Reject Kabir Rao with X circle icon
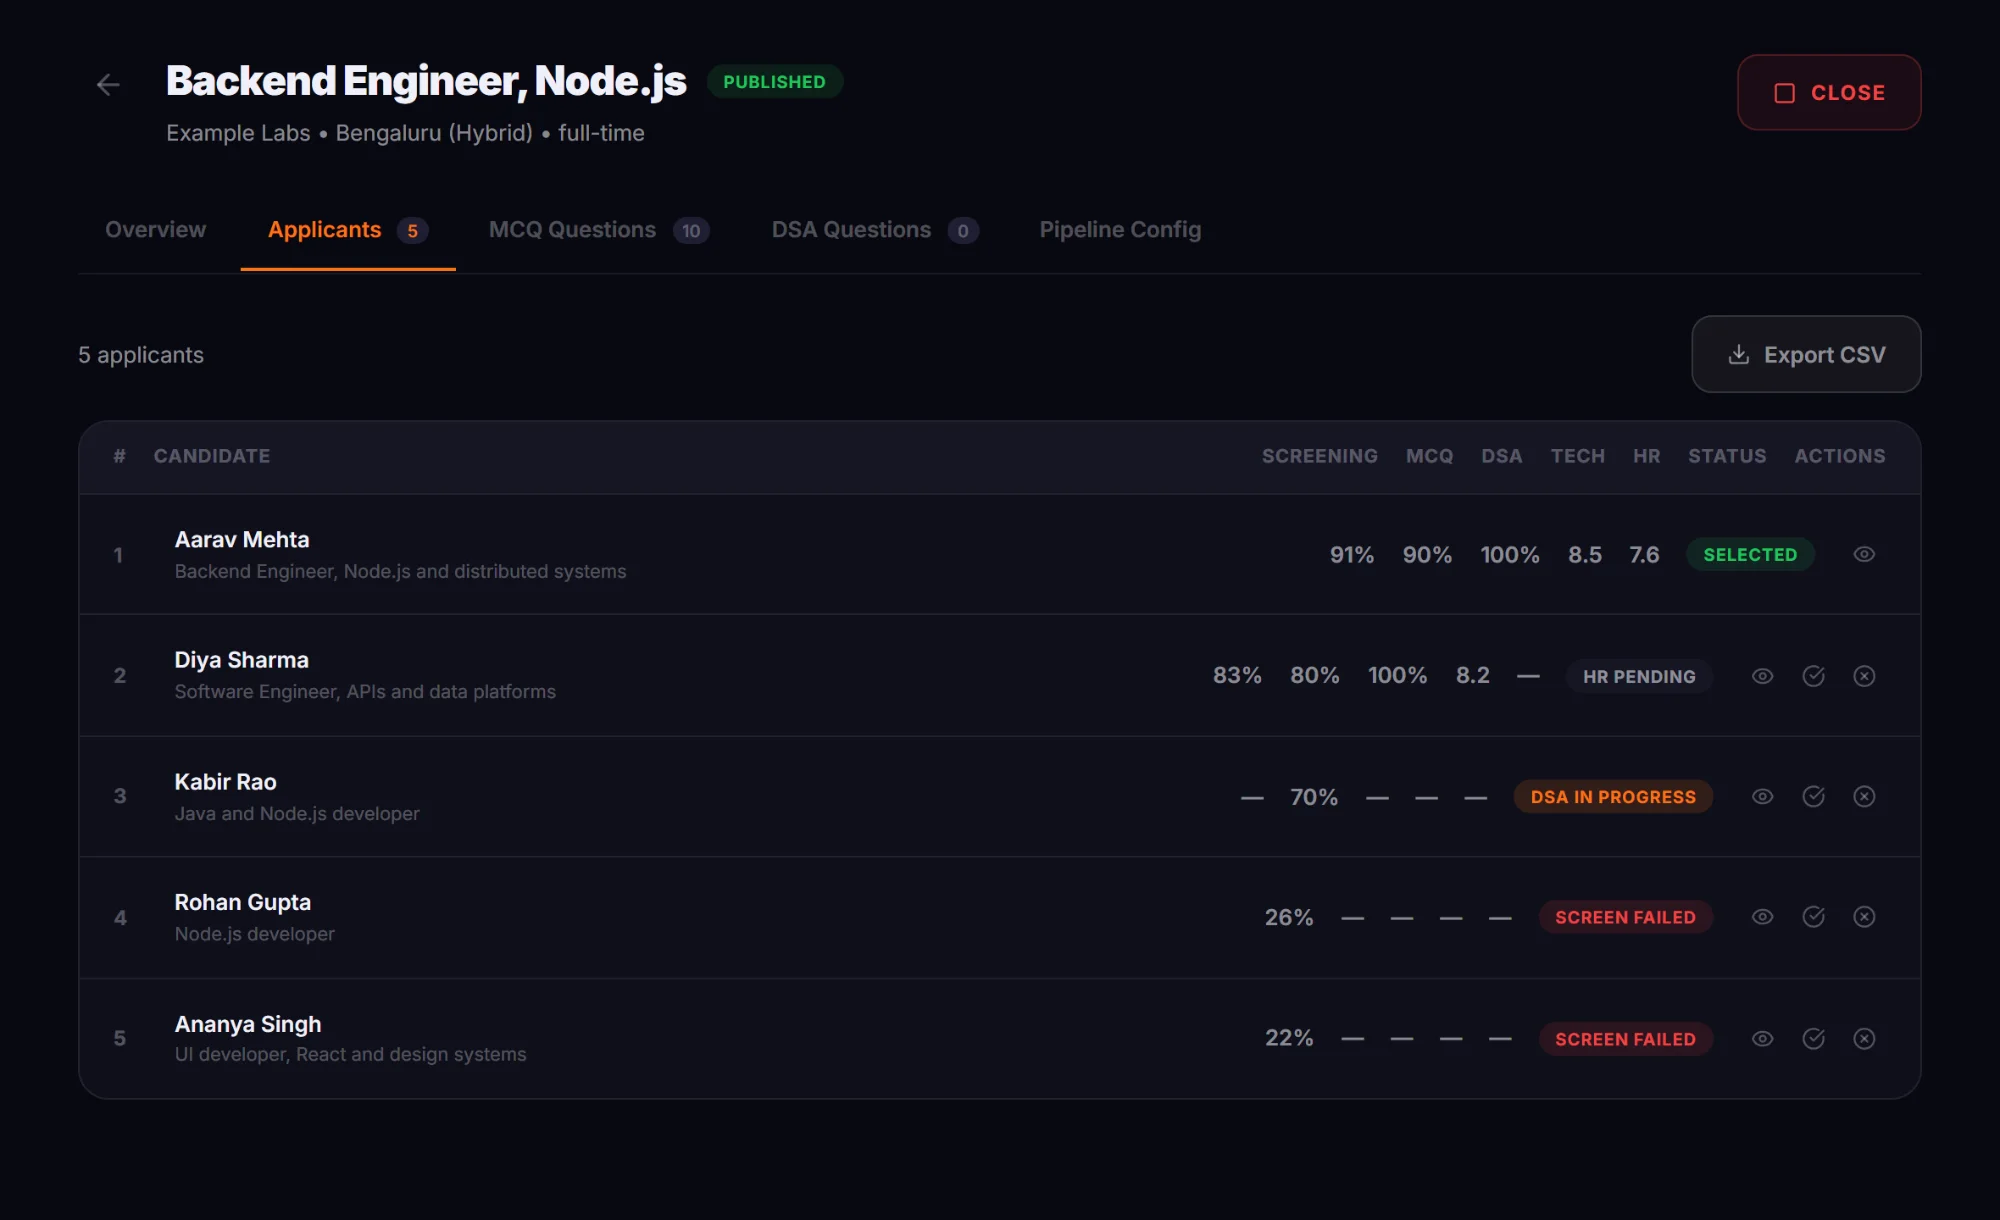 1864,796
